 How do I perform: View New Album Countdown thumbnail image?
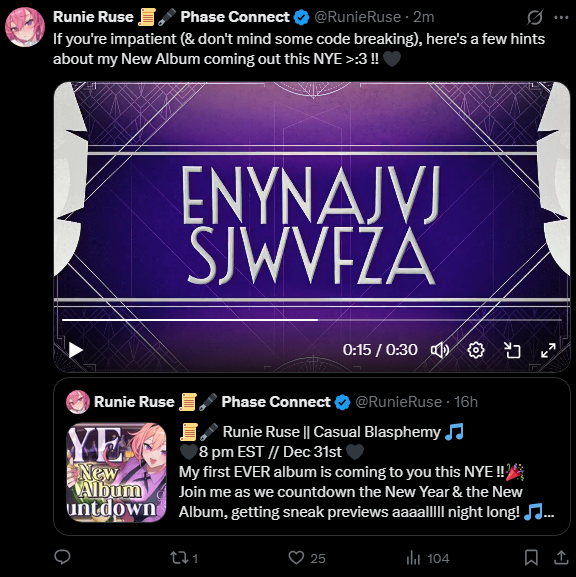[116, 472]
